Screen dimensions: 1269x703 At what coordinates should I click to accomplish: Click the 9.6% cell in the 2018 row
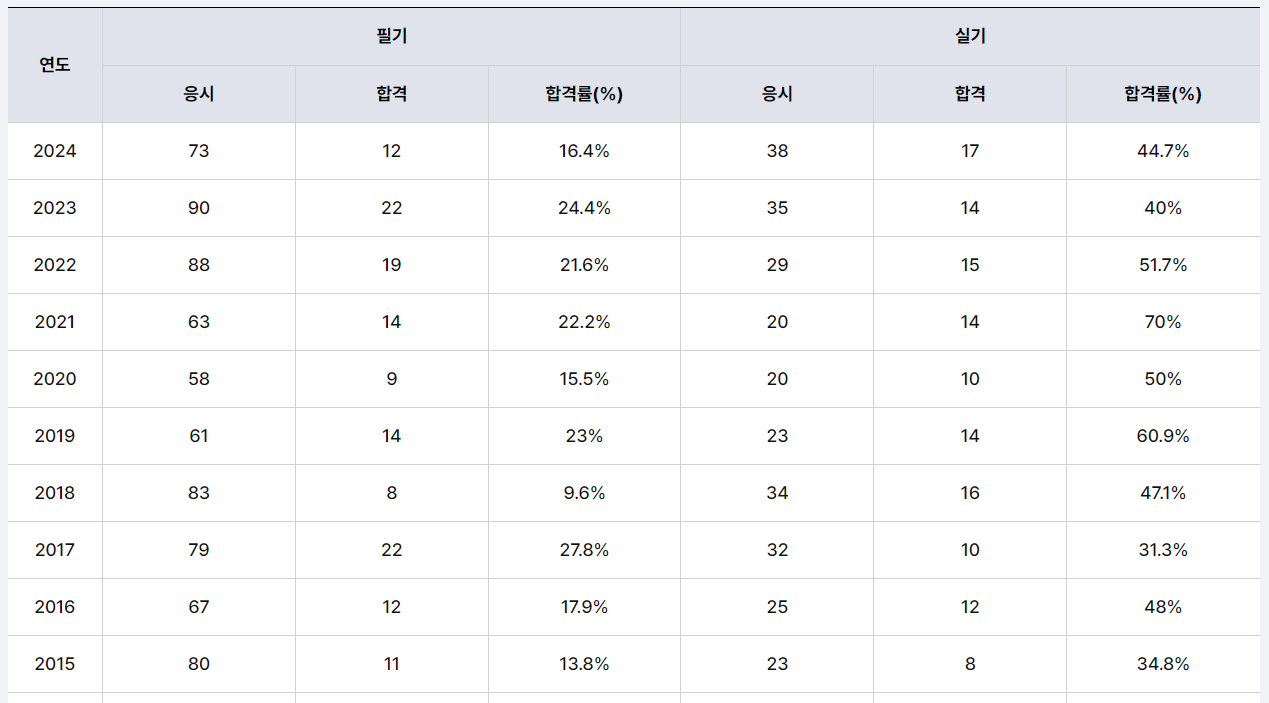584,493
